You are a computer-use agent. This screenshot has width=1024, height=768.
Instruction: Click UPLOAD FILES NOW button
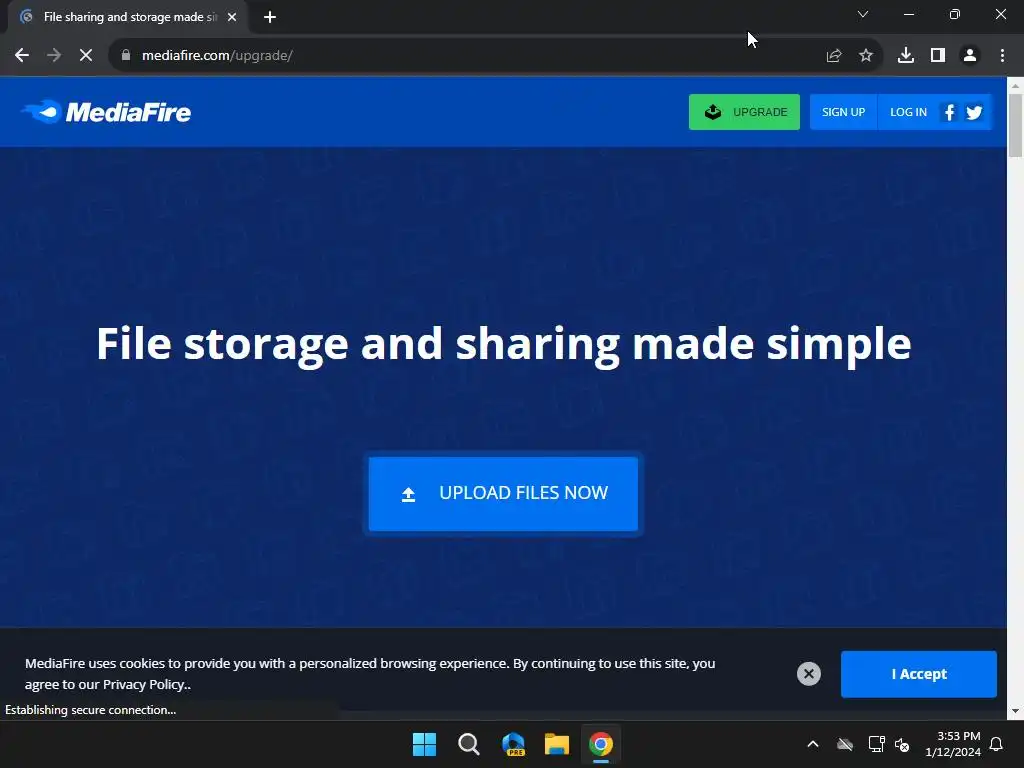503,494
